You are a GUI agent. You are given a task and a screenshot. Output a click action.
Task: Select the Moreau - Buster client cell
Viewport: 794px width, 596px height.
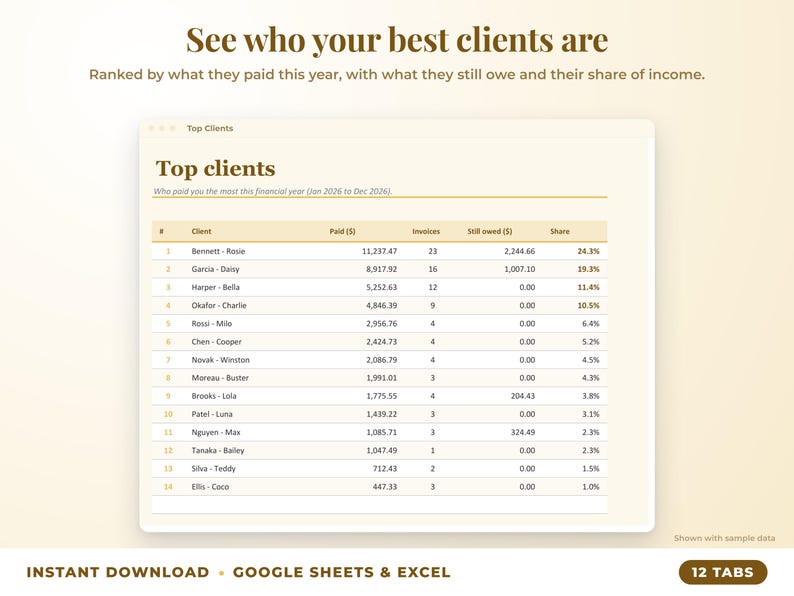click(x=220, y=378)
